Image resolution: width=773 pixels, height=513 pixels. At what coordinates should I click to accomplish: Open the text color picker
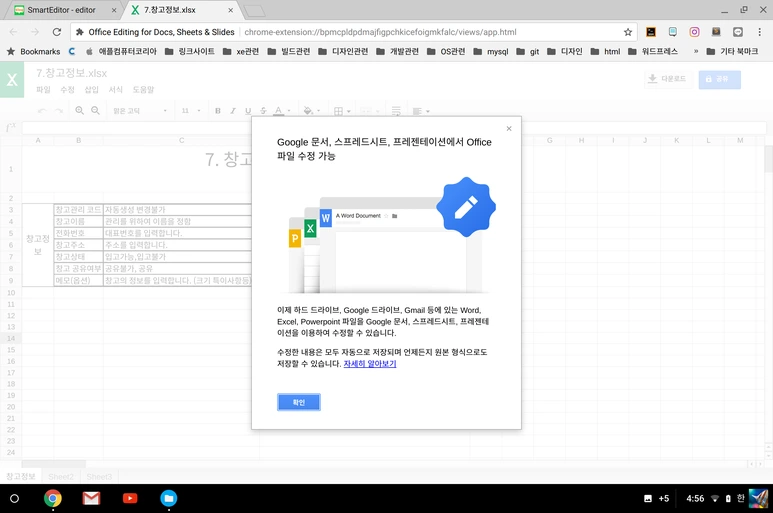(282, 111)
